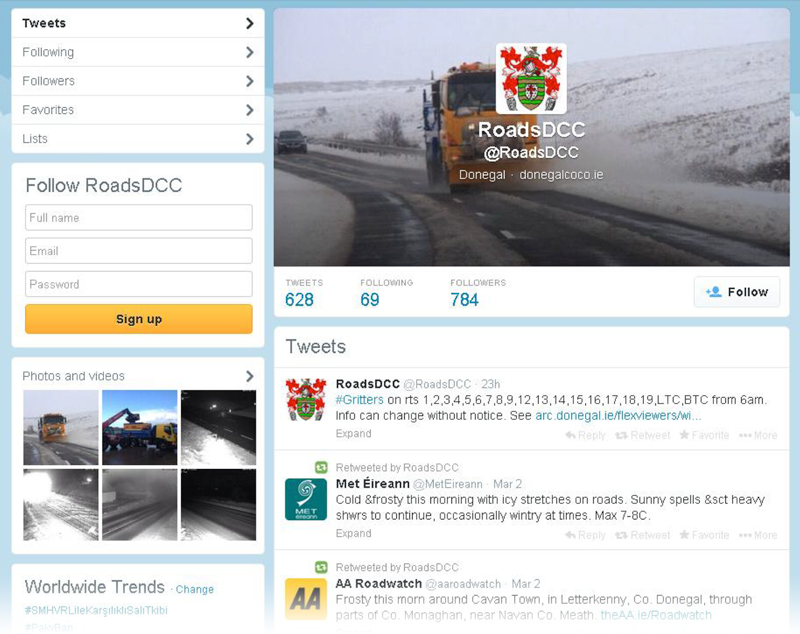Click the Follow button
800x634 pixels.
tap(737, 292)
